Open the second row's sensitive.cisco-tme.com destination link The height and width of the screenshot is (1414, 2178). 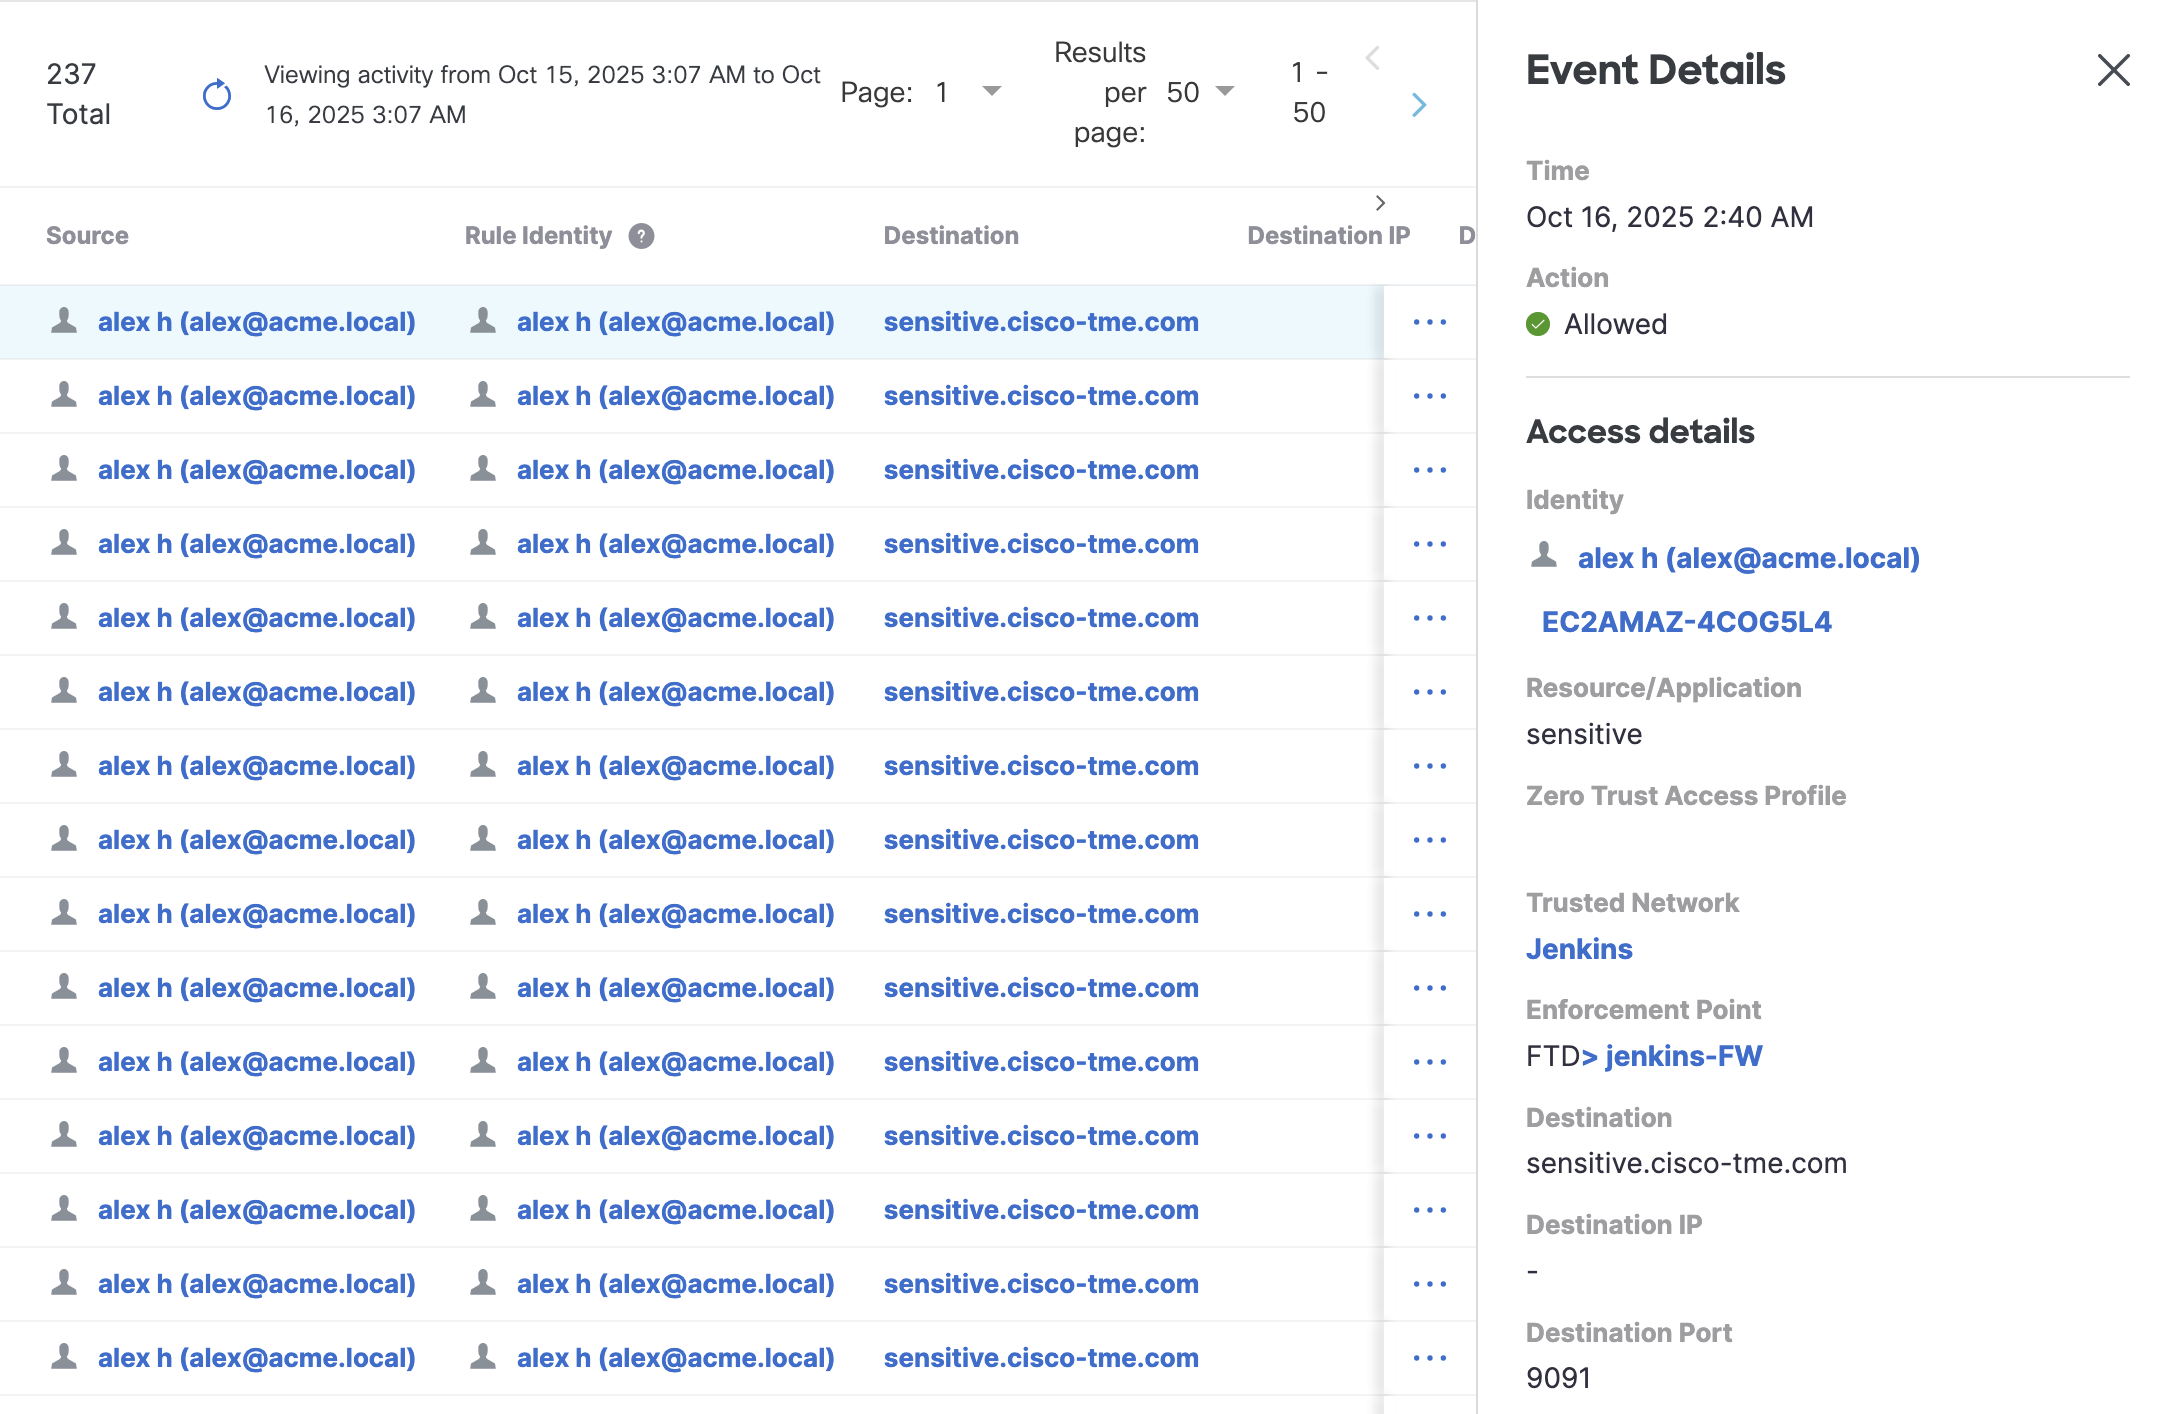(1040, 396)
